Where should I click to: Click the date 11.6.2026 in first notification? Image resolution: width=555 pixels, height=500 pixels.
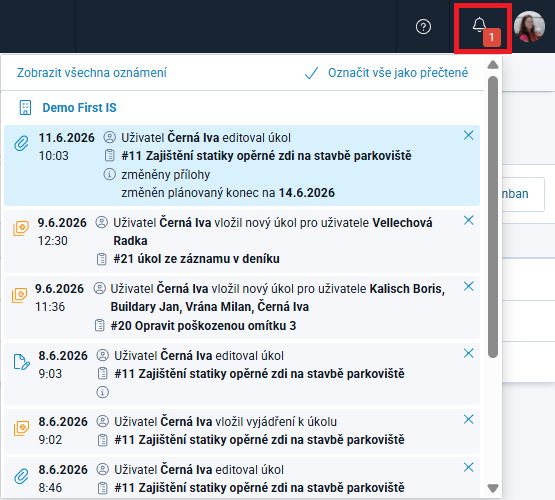point(67,138)
